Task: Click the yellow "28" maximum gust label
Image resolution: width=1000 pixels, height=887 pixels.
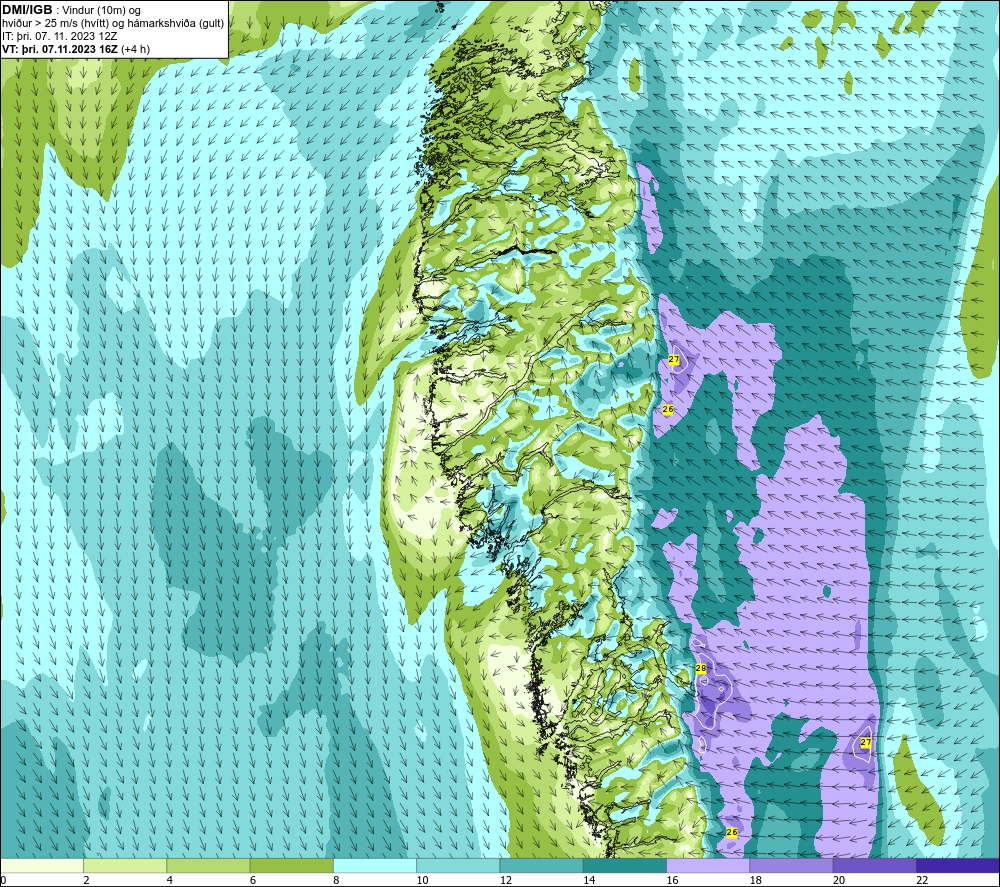Action: tap(701, 668)
